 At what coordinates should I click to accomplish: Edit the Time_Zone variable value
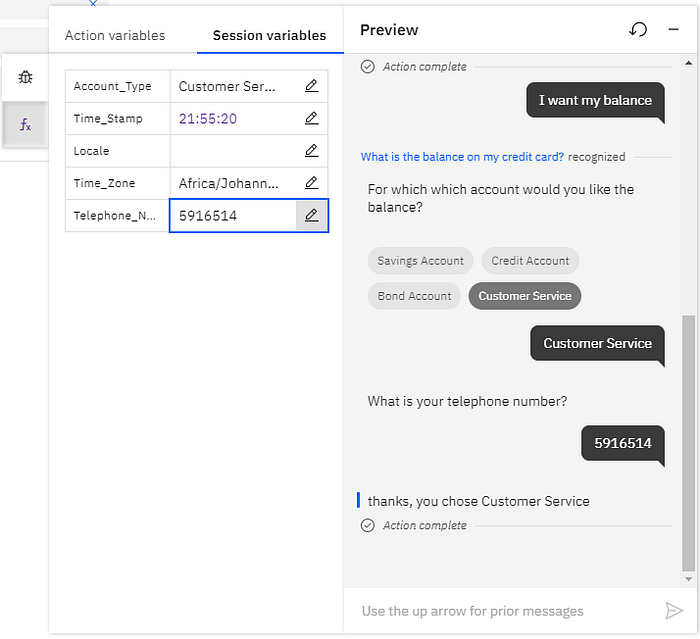[x=311, y=183]
